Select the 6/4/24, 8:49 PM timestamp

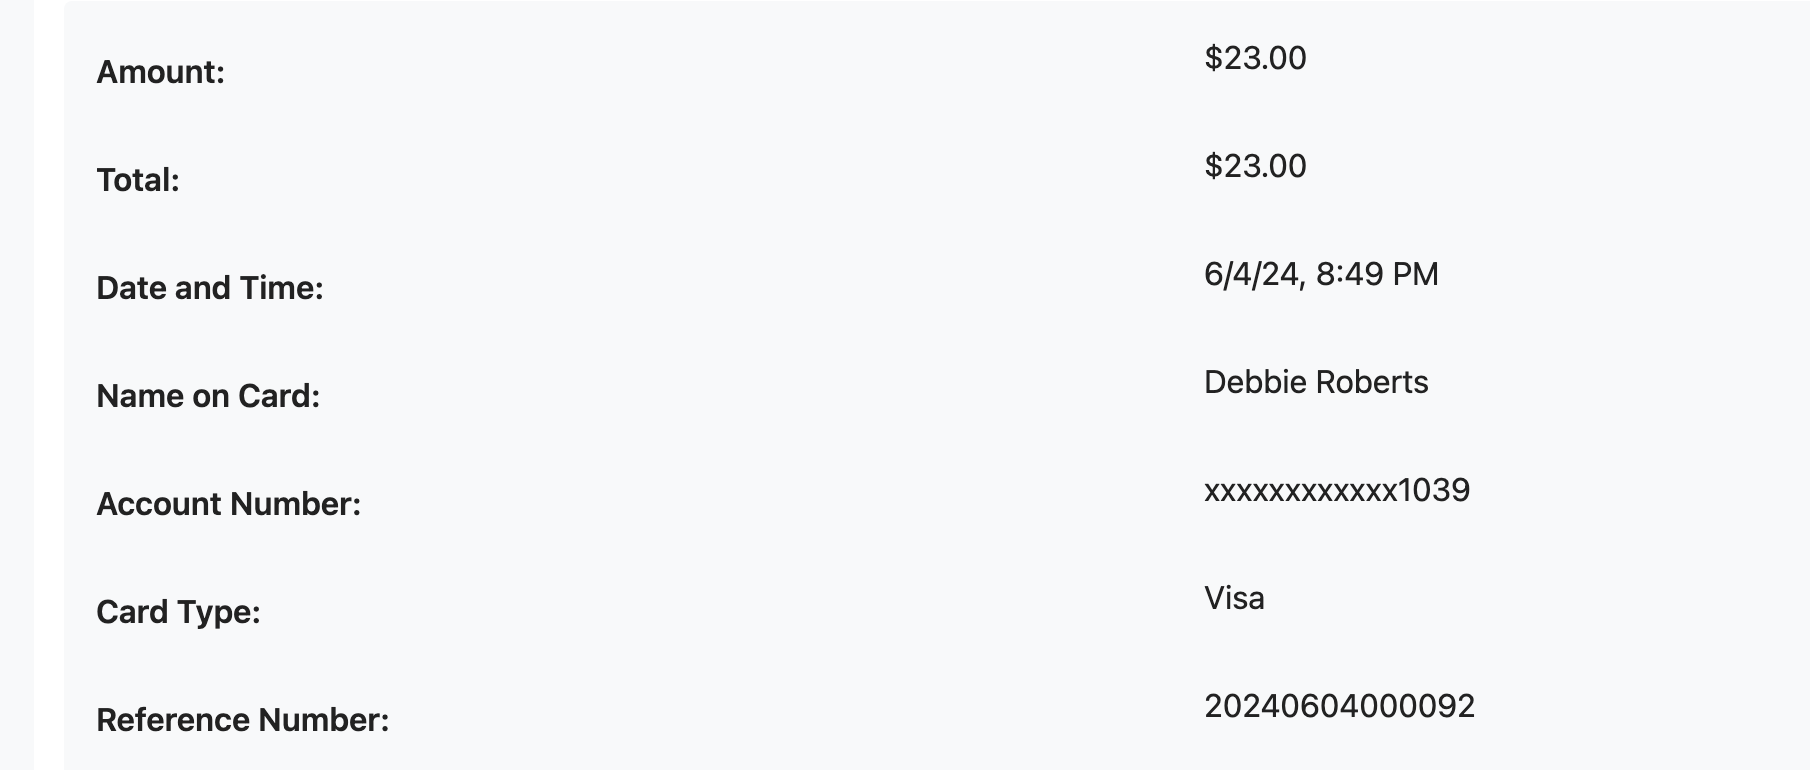1321,274
